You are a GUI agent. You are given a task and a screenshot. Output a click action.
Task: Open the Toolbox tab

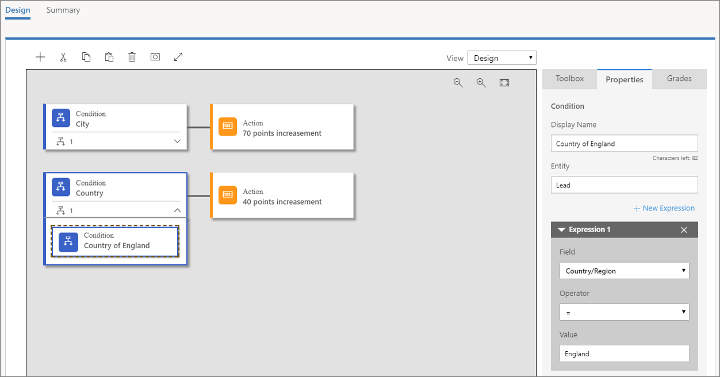click(x=569, y=79)
